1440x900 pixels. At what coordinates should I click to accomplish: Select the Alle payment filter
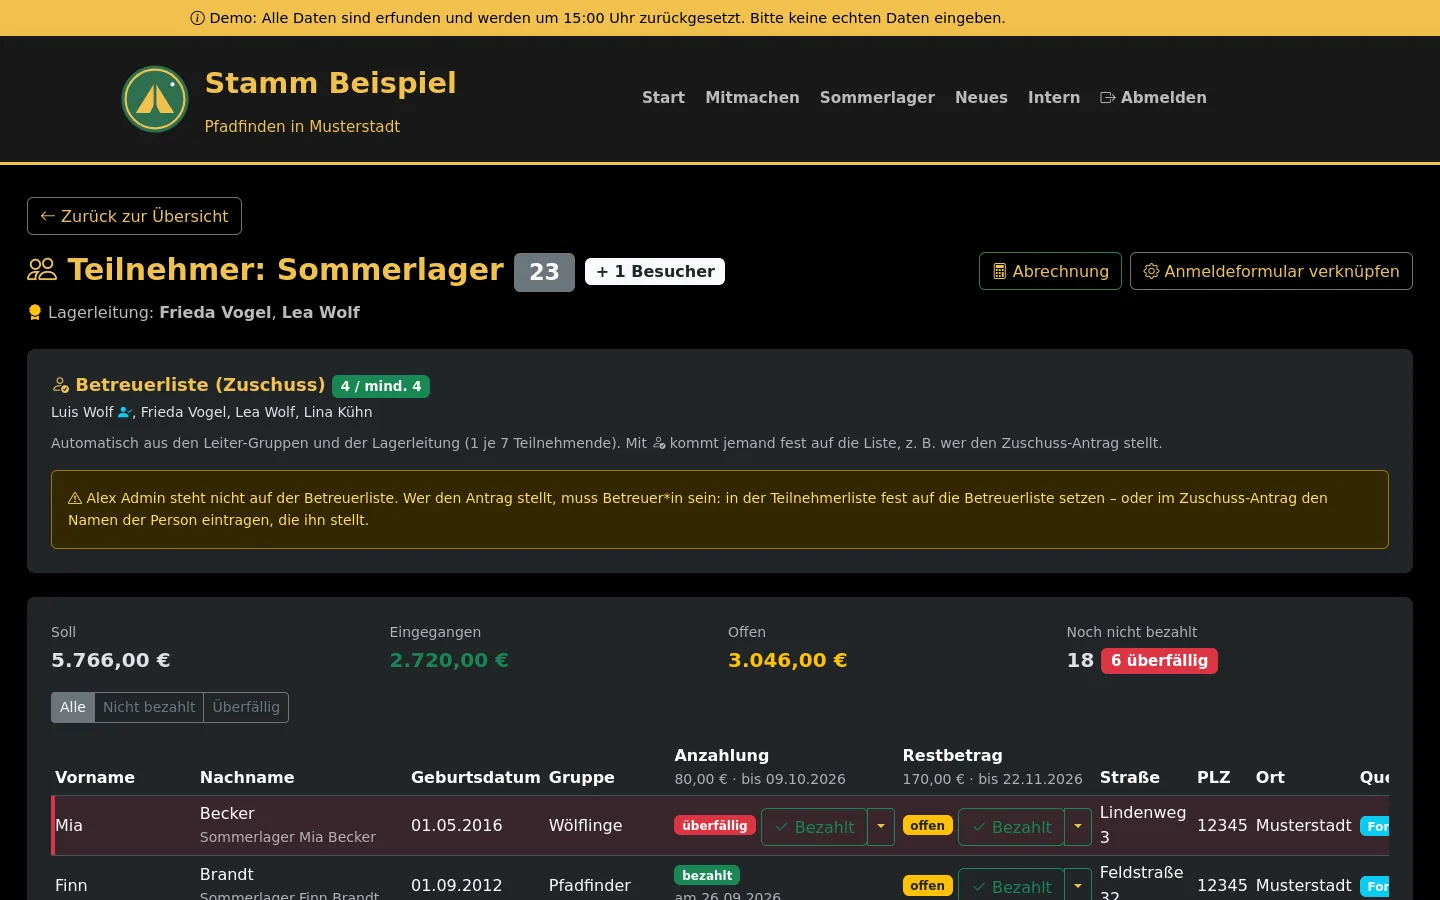[x=73, y=707]
